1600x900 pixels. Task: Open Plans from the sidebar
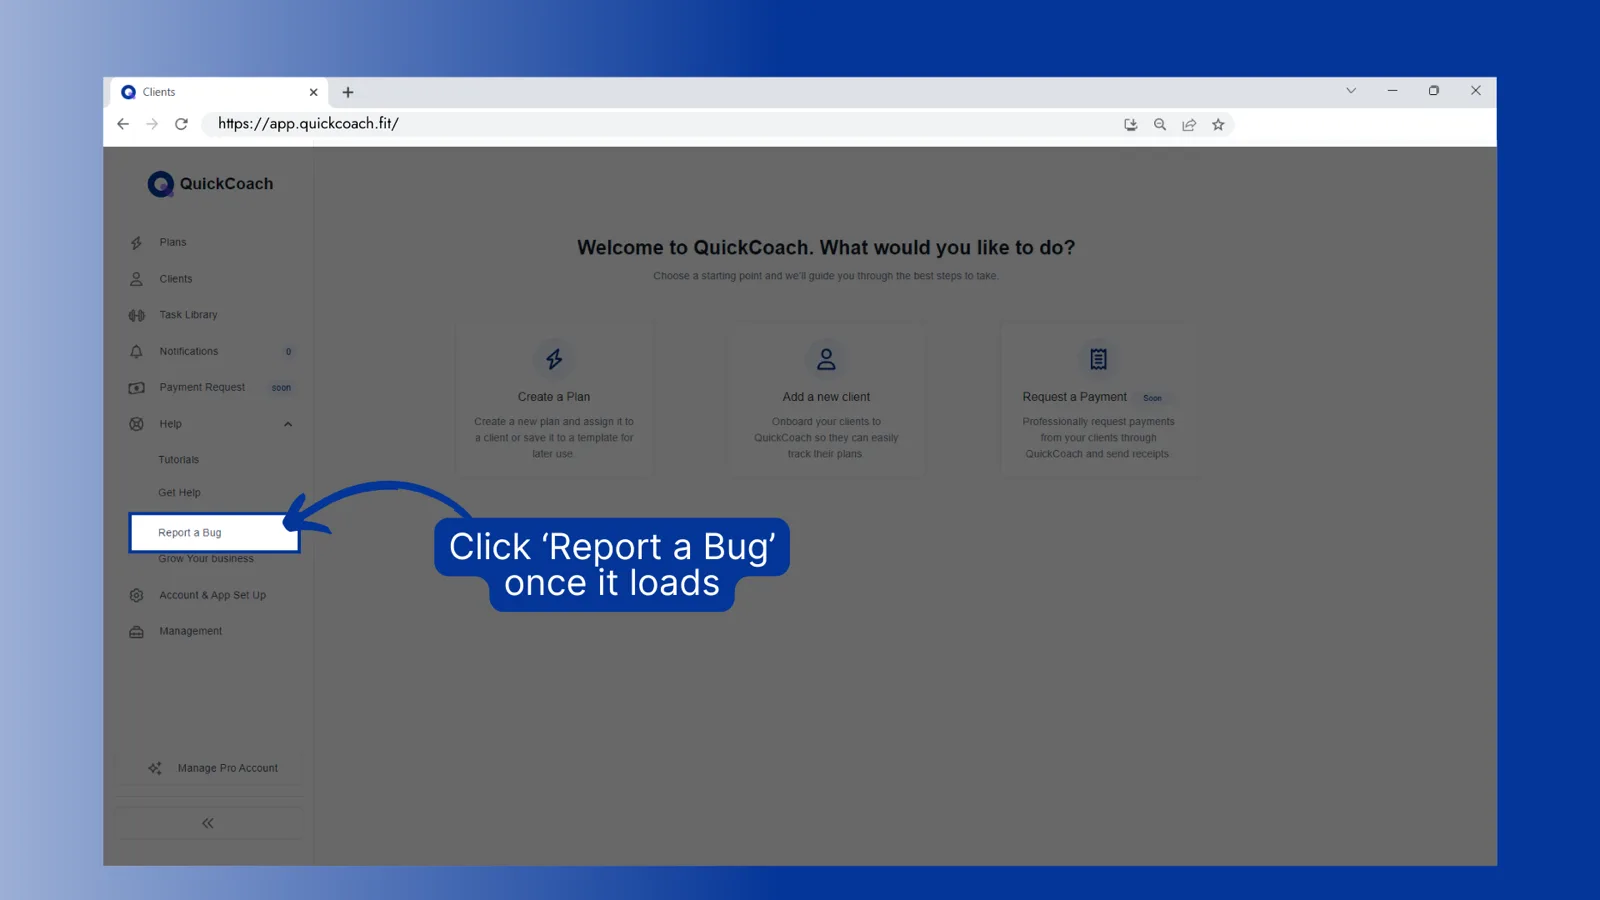point(172,242)
